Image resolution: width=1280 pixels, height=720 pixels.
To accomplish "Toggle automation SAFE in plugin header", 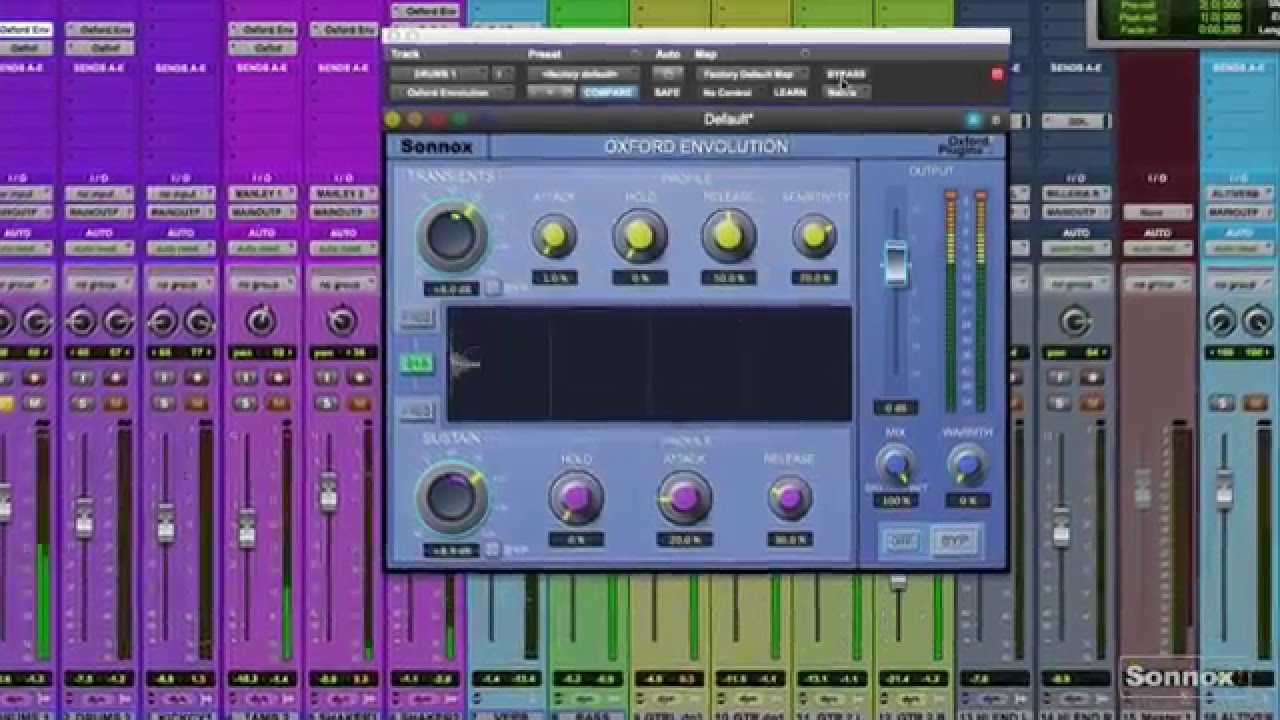I will pyautogui.click(x=667, y=92).
